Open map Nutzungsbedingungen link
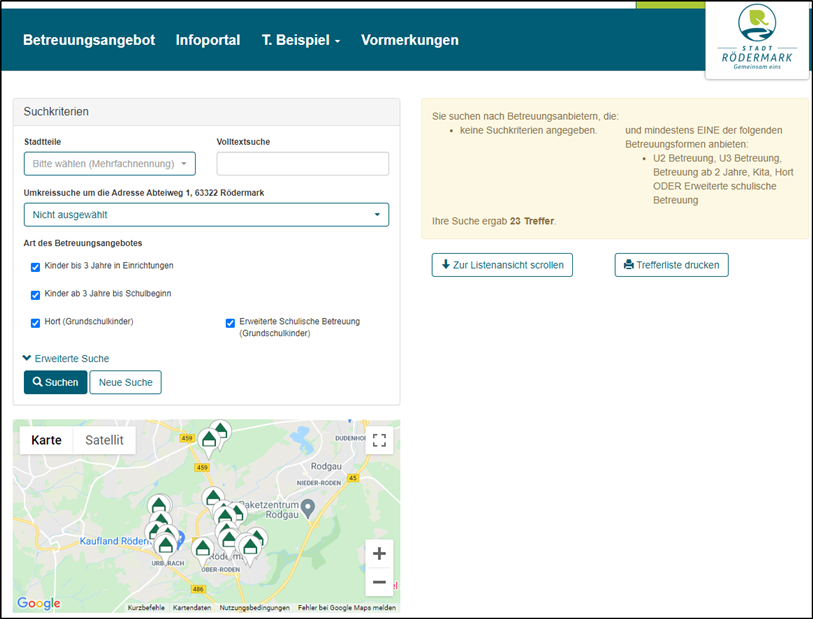Viewport: 813px width, 619px height. [x=255, y=608]
